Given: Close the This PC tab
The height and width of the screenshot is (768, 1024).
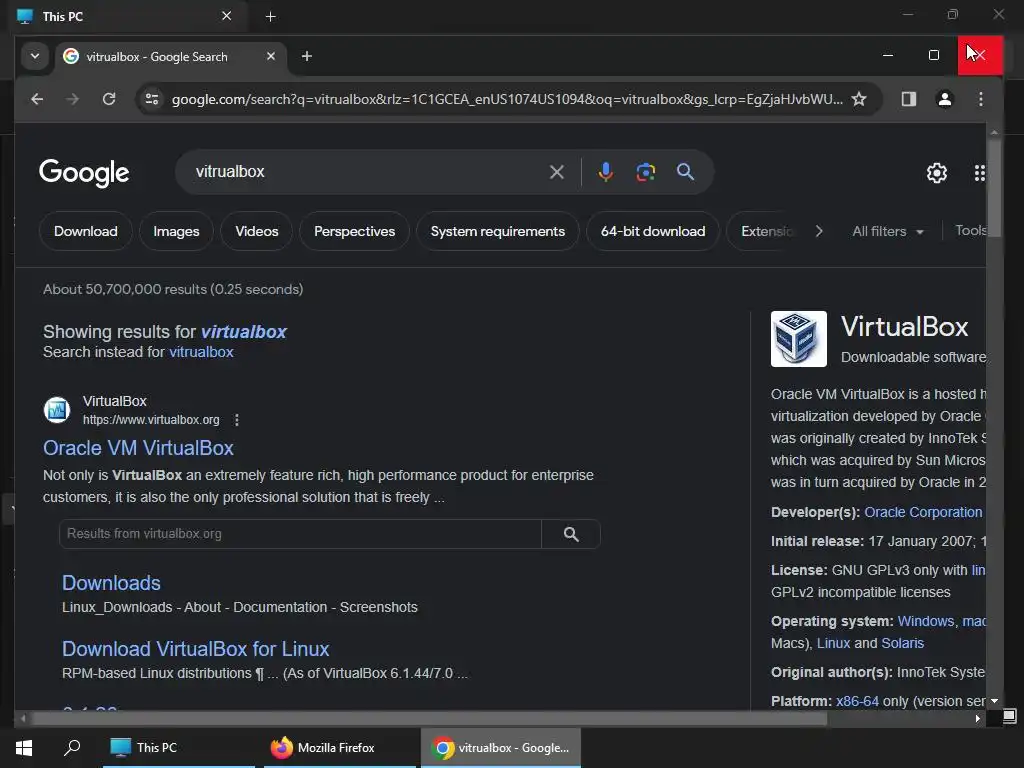Looking at the screenshot, I should click(226, 16).
